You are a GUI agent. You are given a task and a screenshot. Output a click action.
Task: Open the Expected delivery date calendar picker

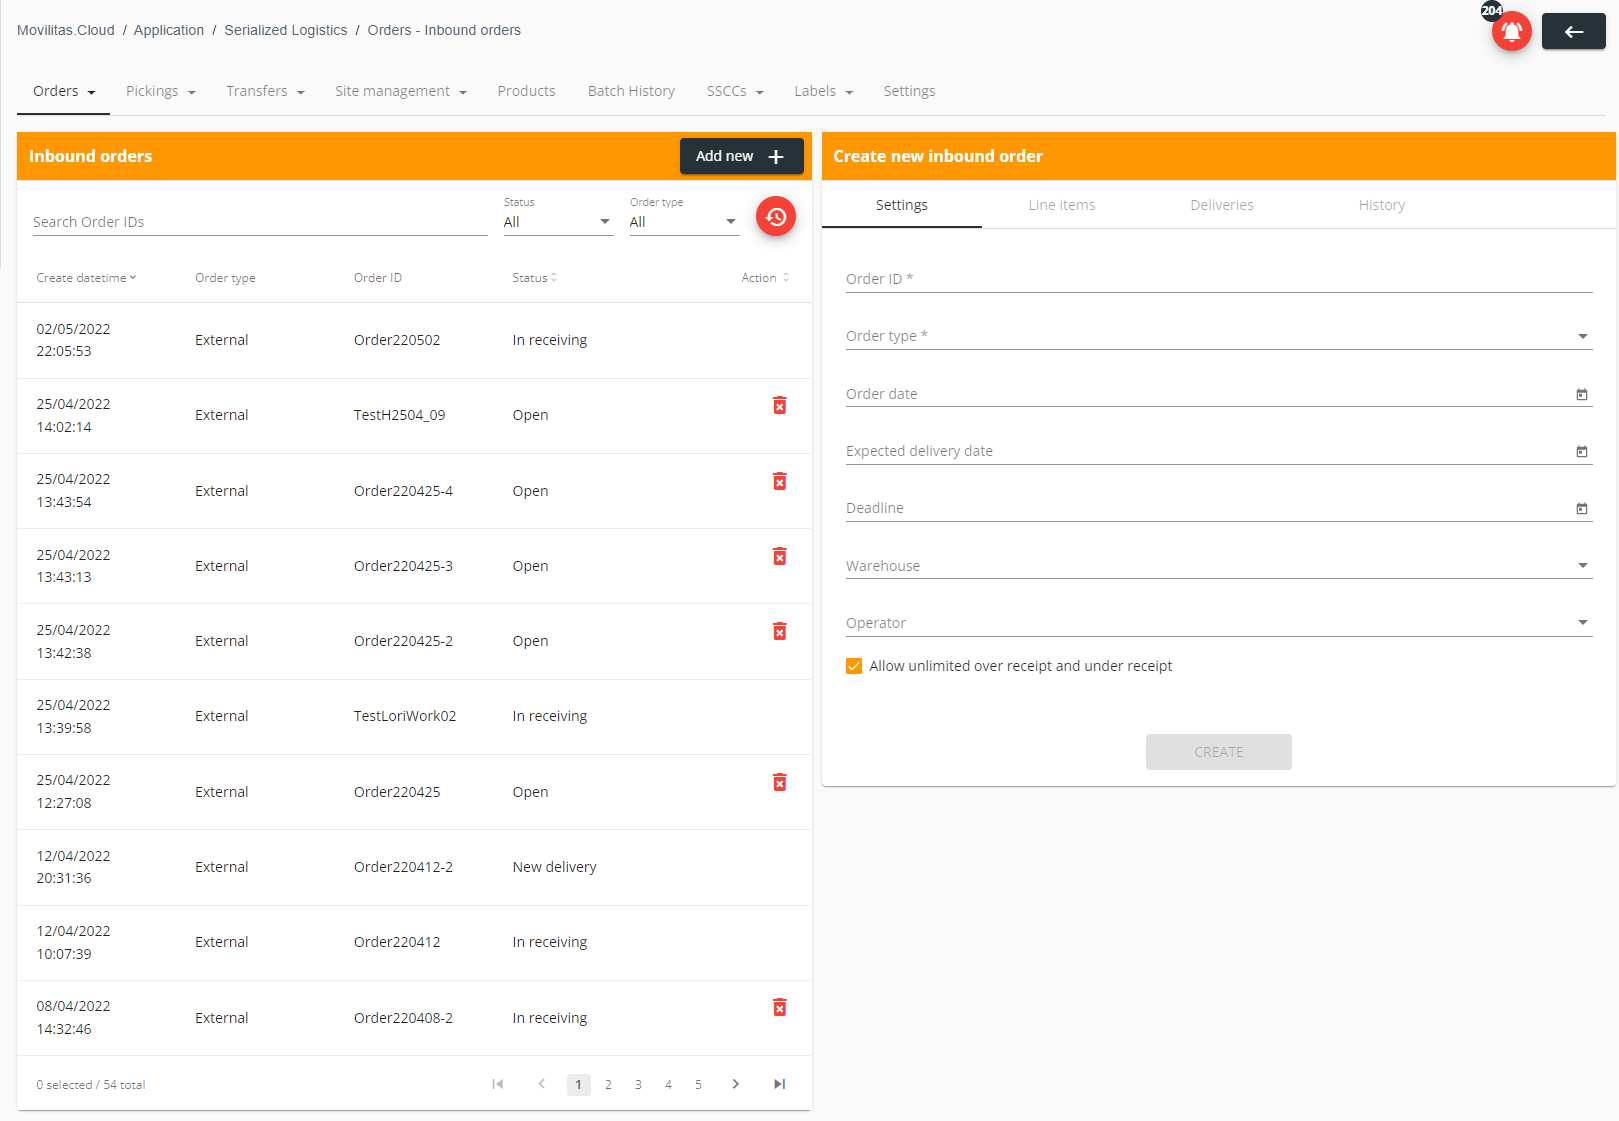click(1581, 451)
